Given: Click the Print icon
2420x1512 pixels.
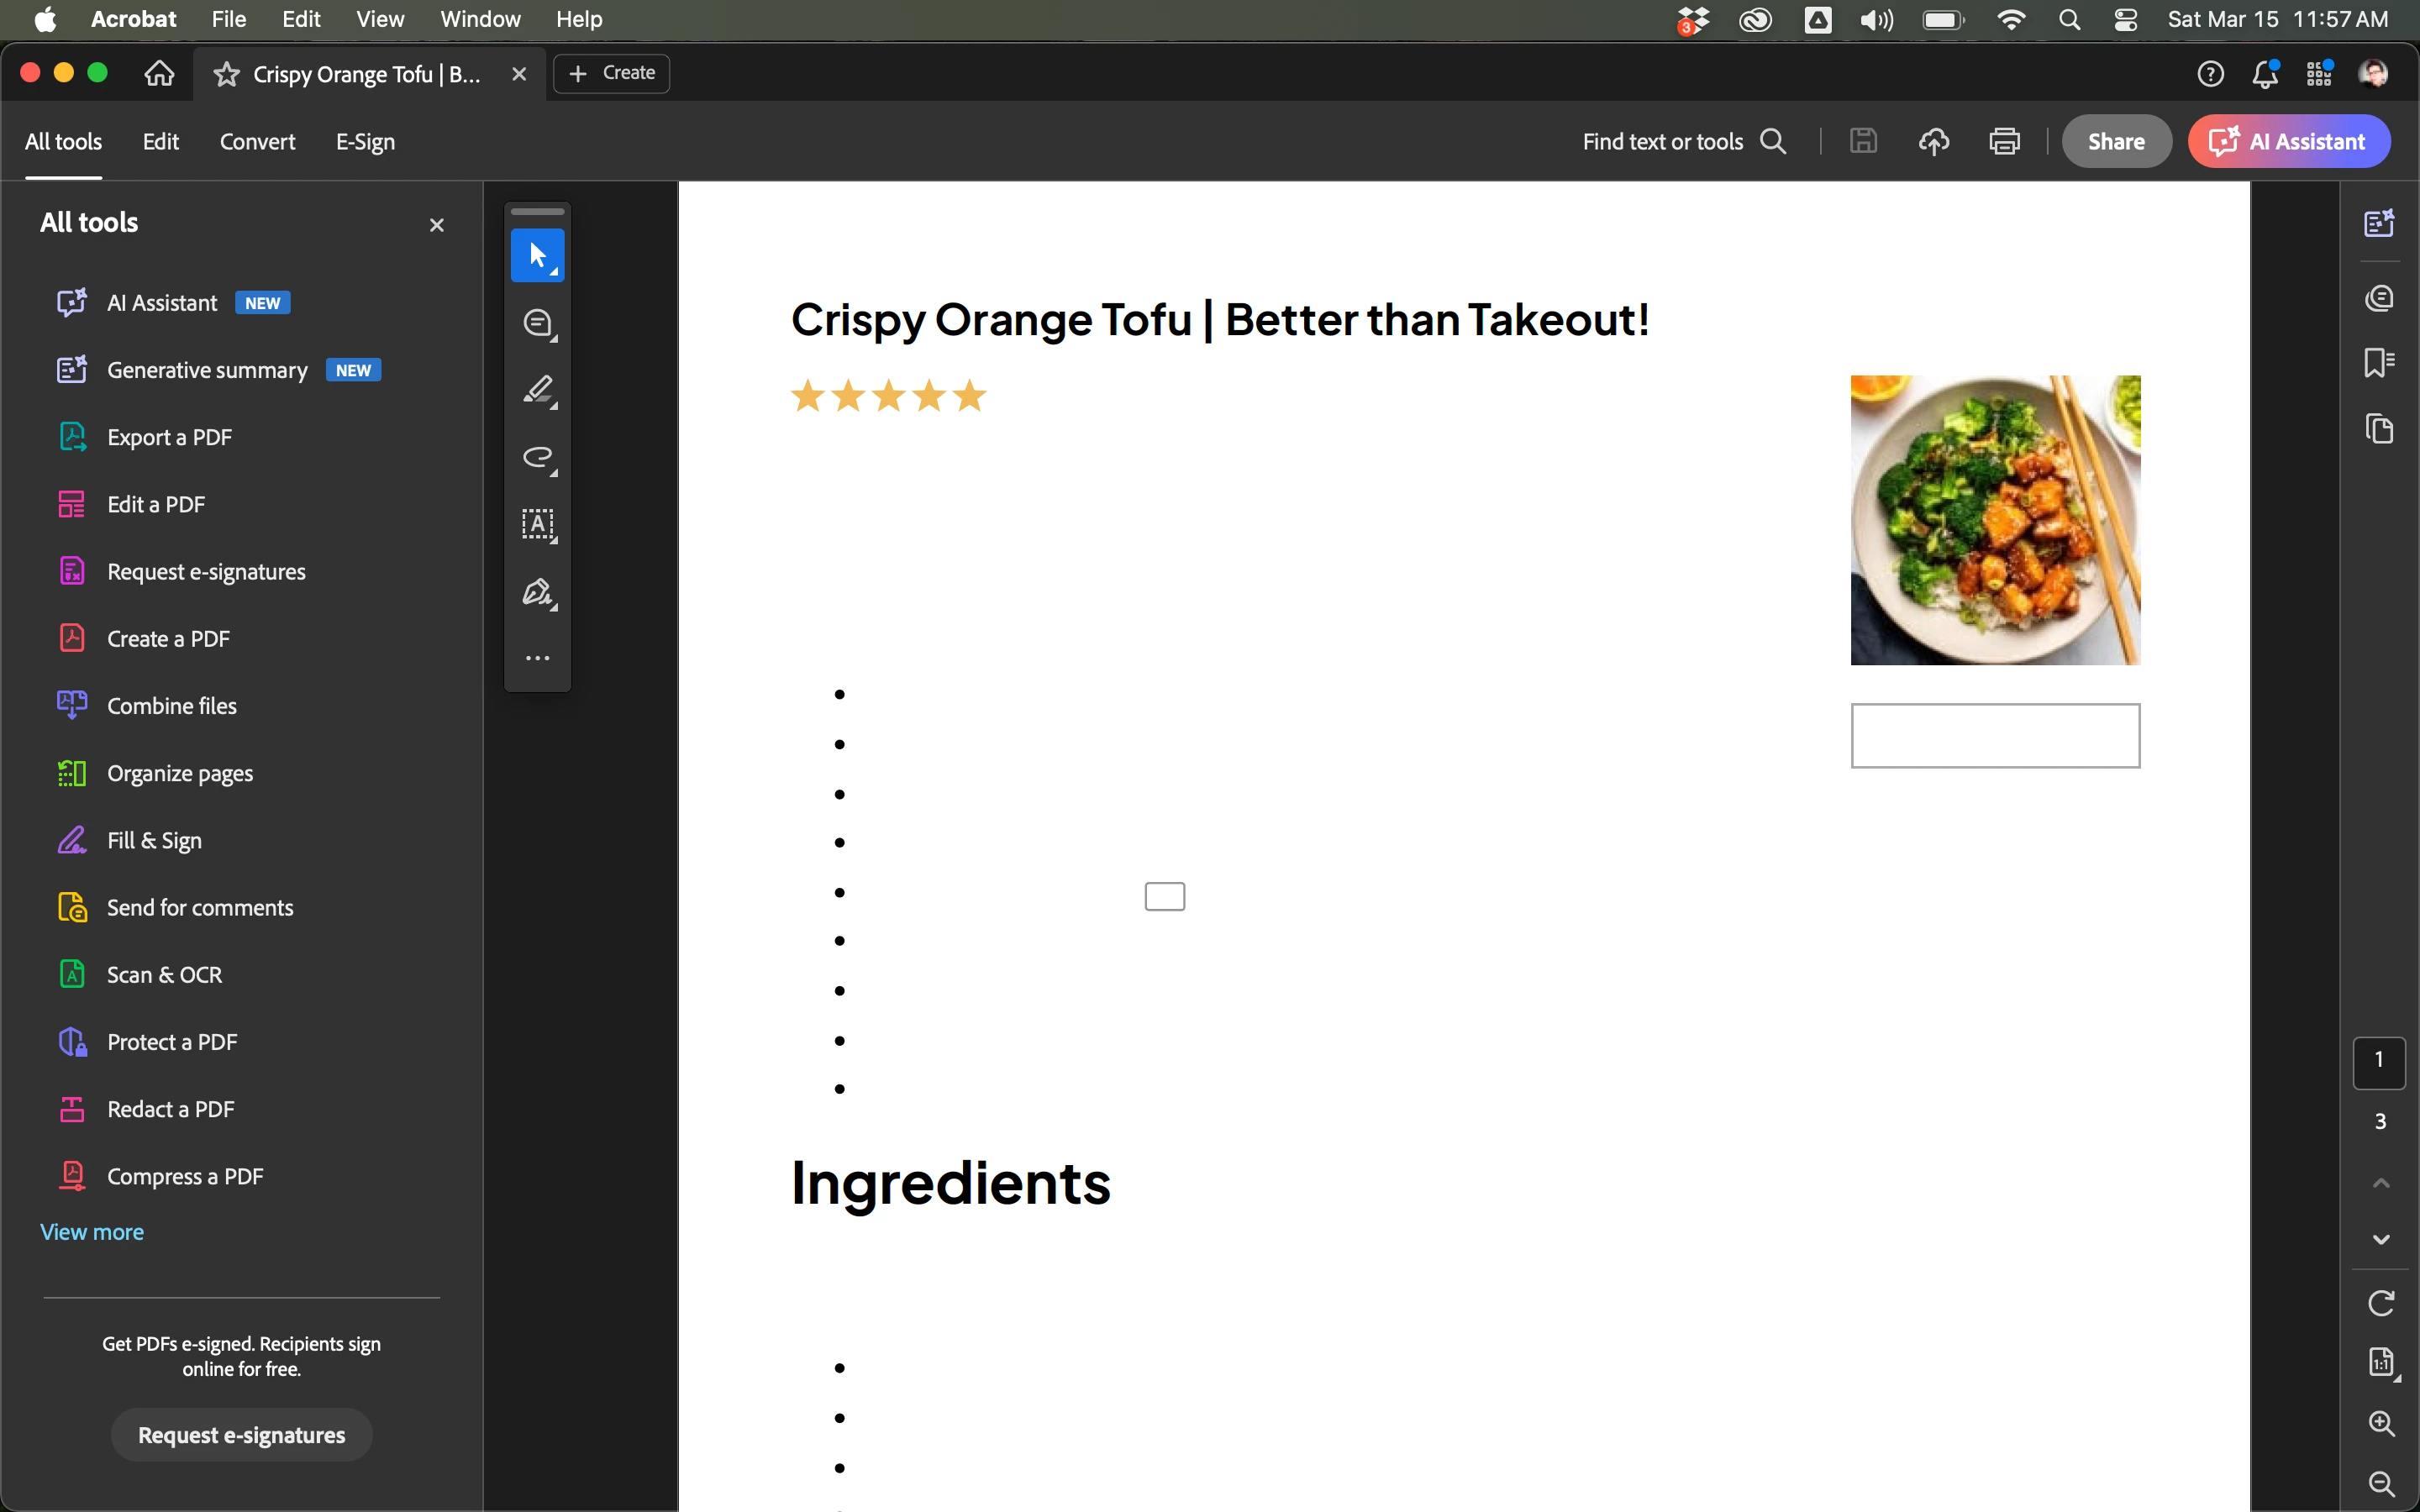Looking at the screenshot, I should click(x=2004, y=142).
